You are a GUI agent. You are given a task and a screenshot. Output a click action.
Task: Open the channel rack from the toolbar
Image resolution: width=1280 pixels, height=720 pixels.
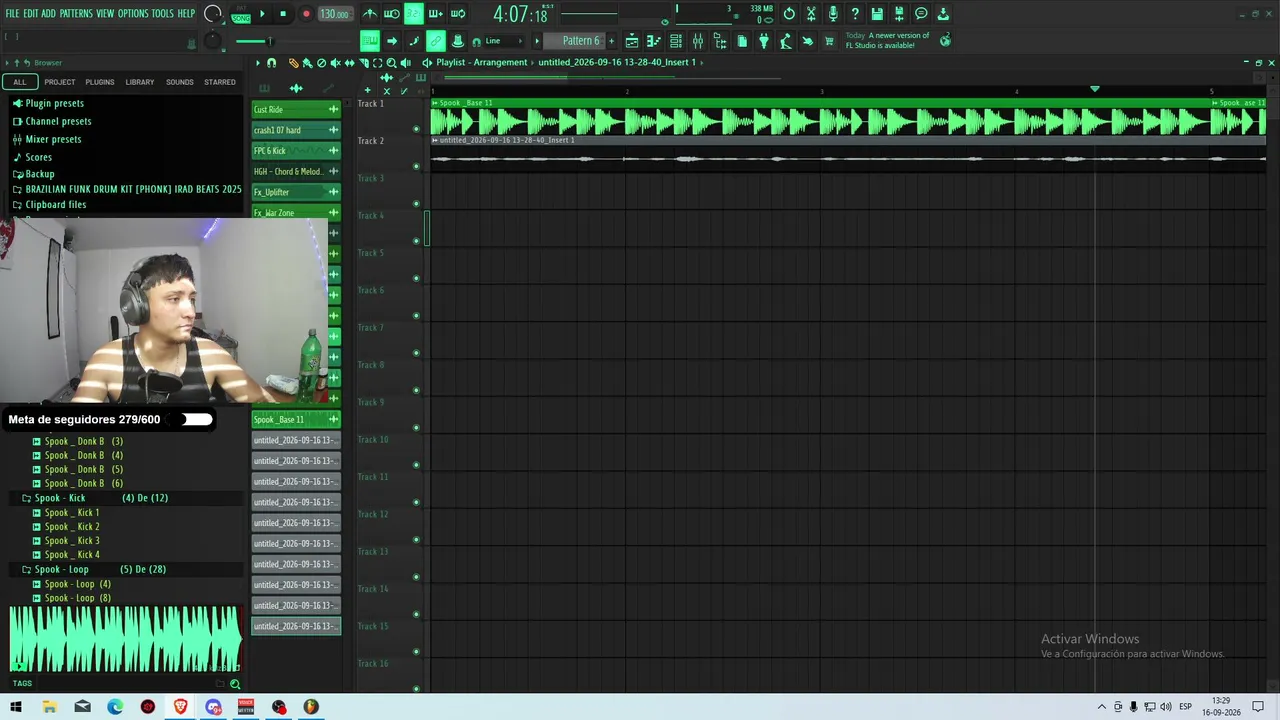pos(675,41)
